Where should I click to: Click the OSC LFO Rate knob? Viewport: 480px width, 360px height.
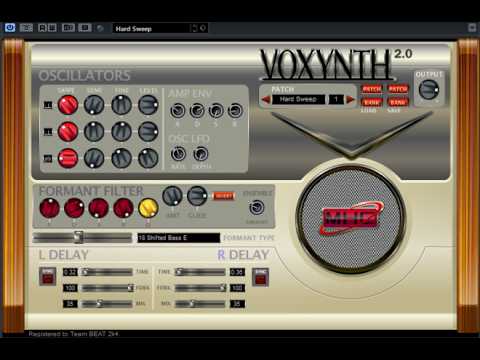(178, 154)
